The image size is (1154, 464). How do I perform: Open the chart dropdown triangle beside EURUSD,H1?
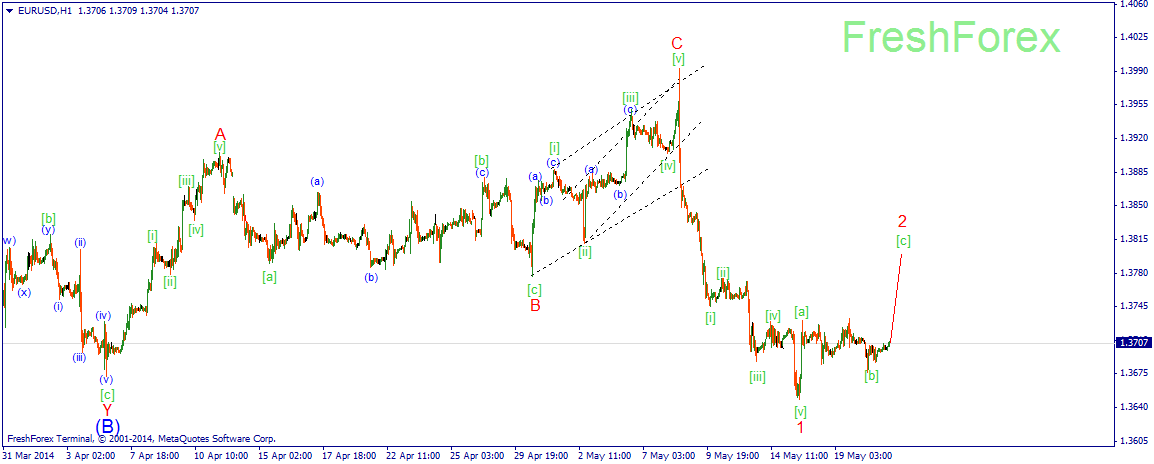9,9
